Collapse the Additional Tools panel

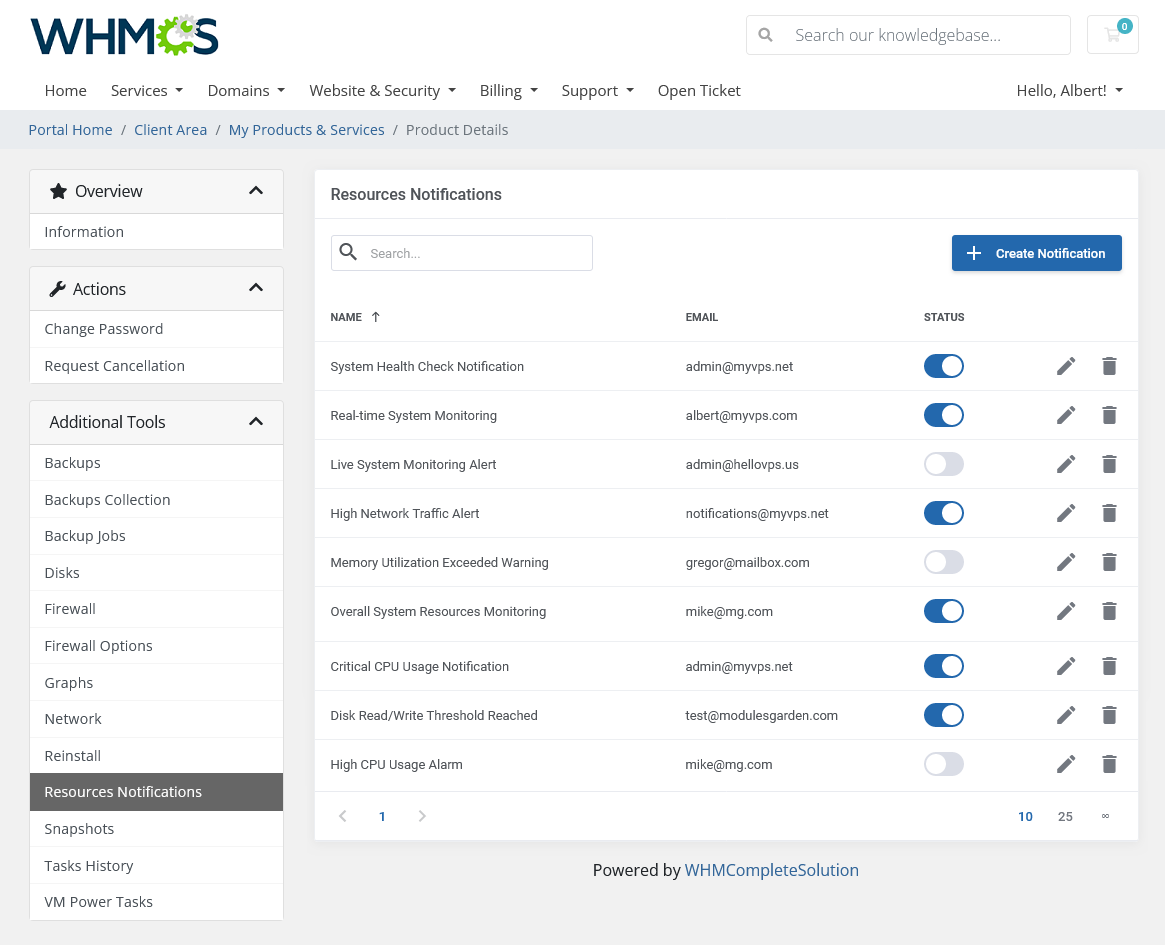(x=256, y=422)
